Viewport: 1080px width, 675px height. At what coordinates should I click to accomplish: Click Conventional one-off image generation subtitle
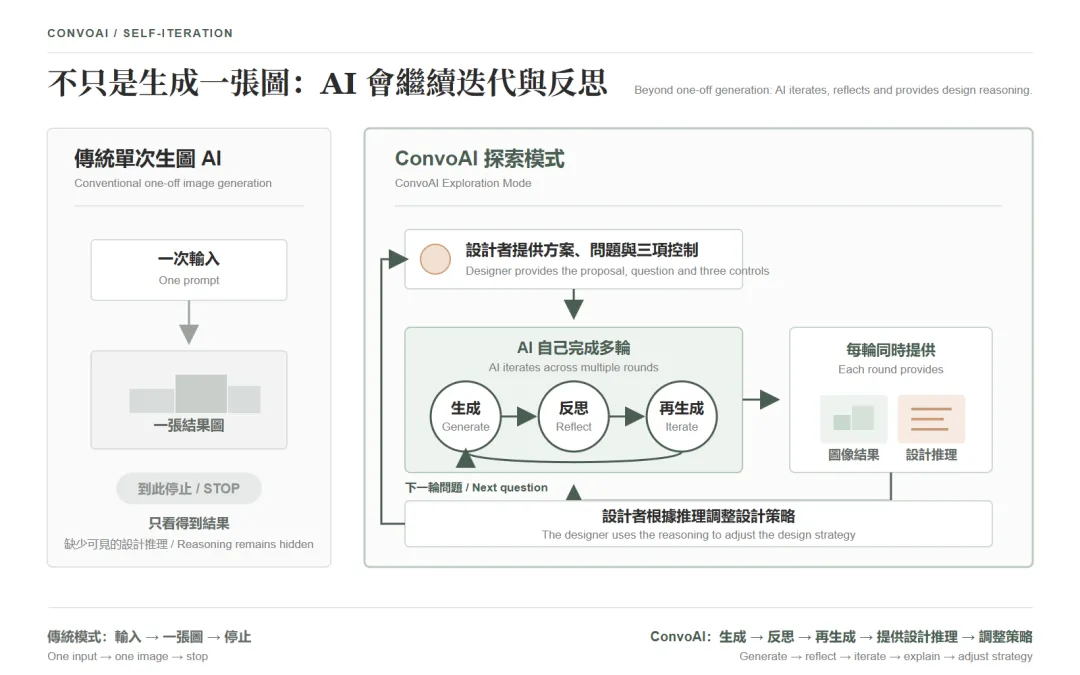pos(173,183)
